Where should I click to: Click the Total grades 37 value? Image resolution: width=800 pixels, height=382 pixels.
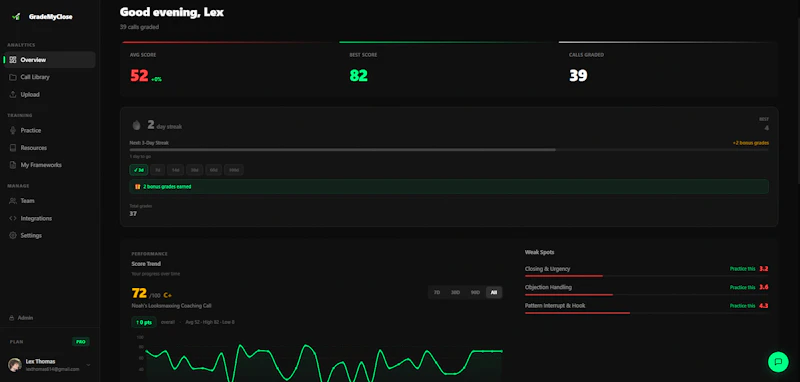133,214
